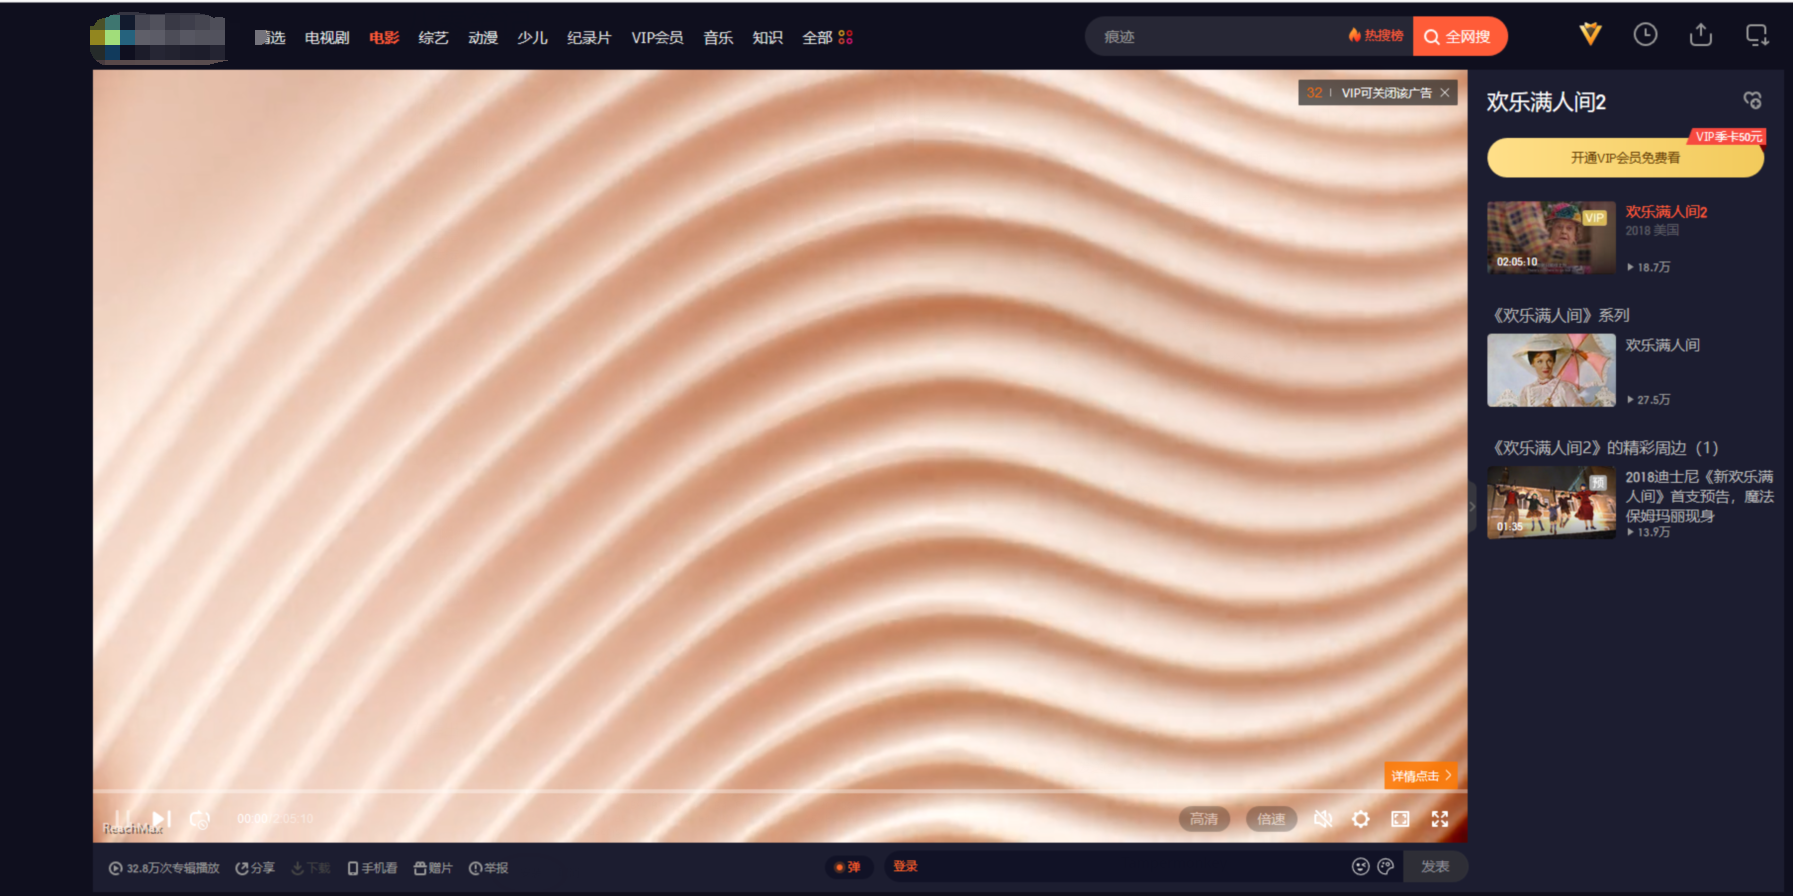Open player settings gear icon
Viewport: 1793px width, 896px height.
click(1361, 819)
